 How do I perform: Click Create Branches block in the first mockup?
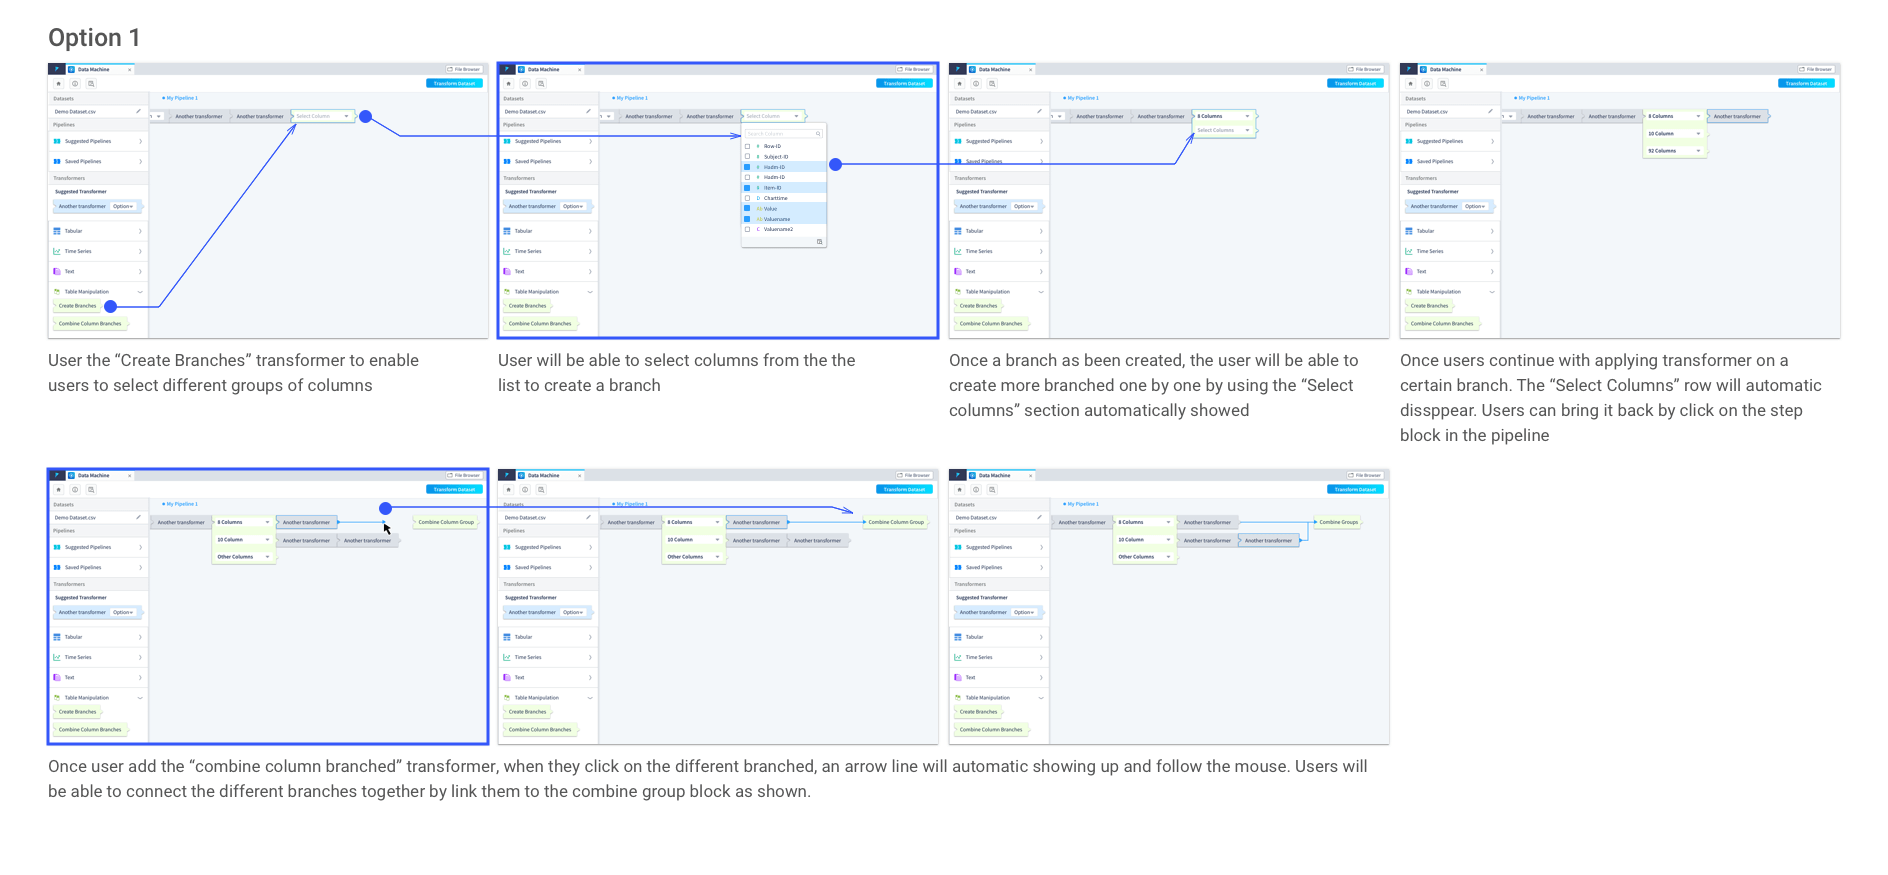click(x=78, y=306)
